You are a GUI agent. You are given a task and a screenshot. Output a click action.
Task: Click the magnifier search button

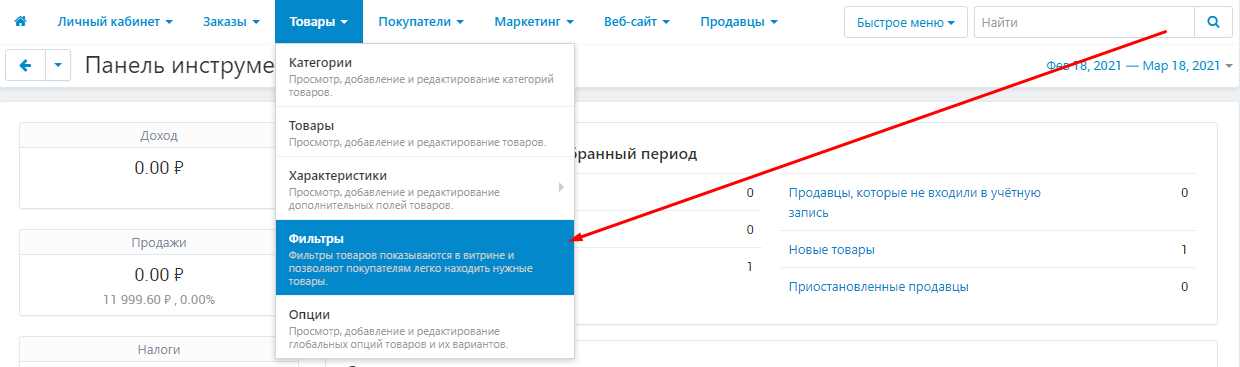pyautogui.click(x=1213, y=21)
